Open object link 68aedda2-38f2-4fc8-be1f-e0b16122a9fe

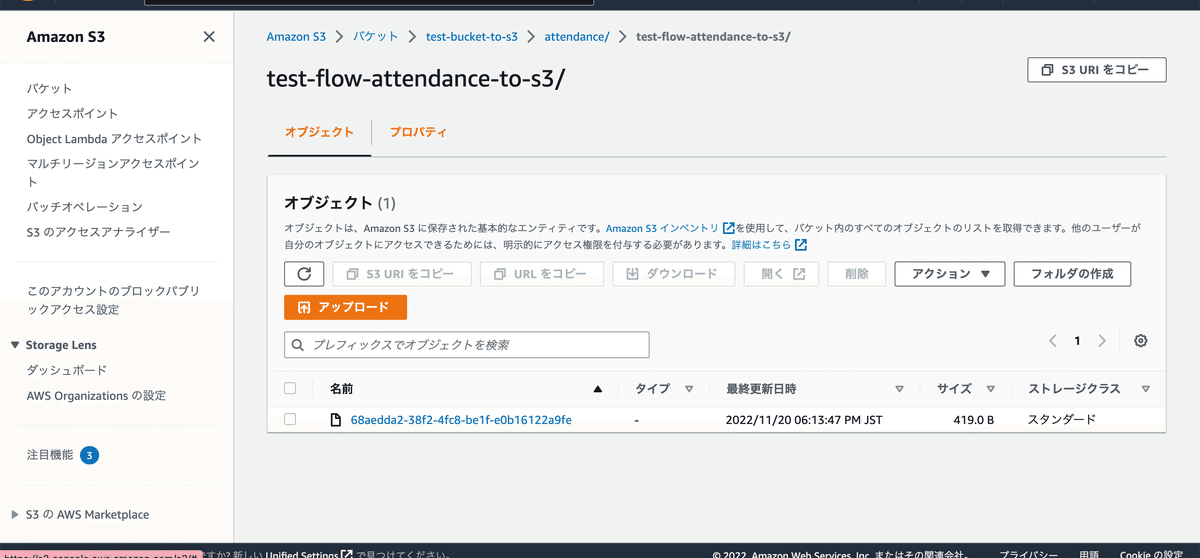[461, 420]
